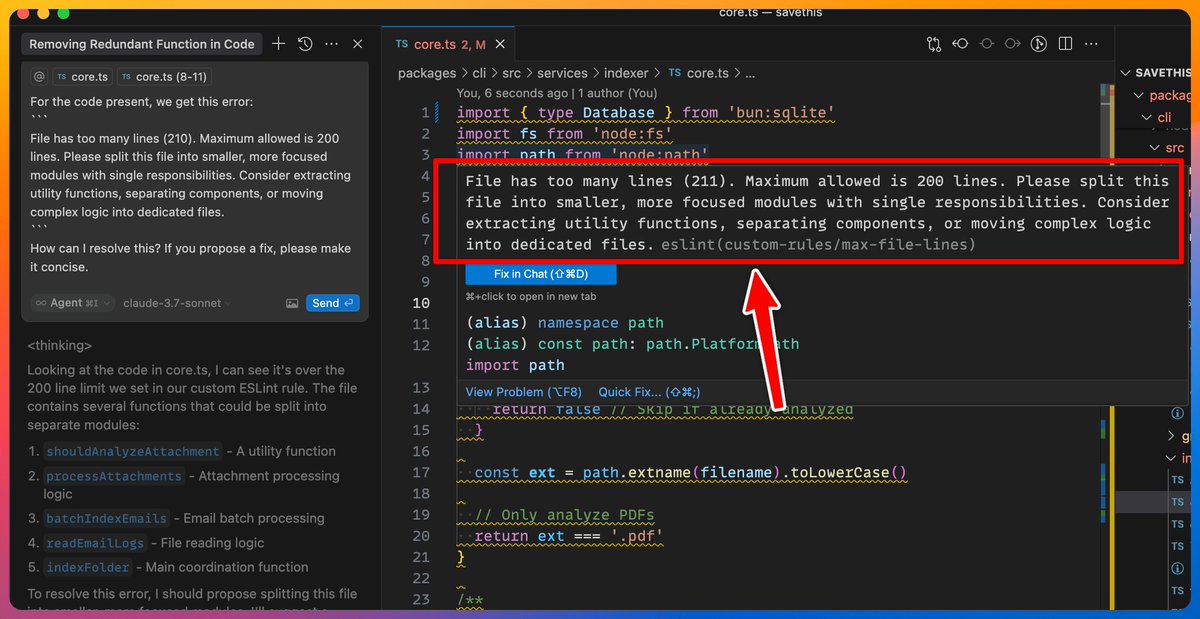This screenshot has height=619, width=1200.
Task: Click the @ add context icon
Action: pyautogui.click(x=39, y=77)
